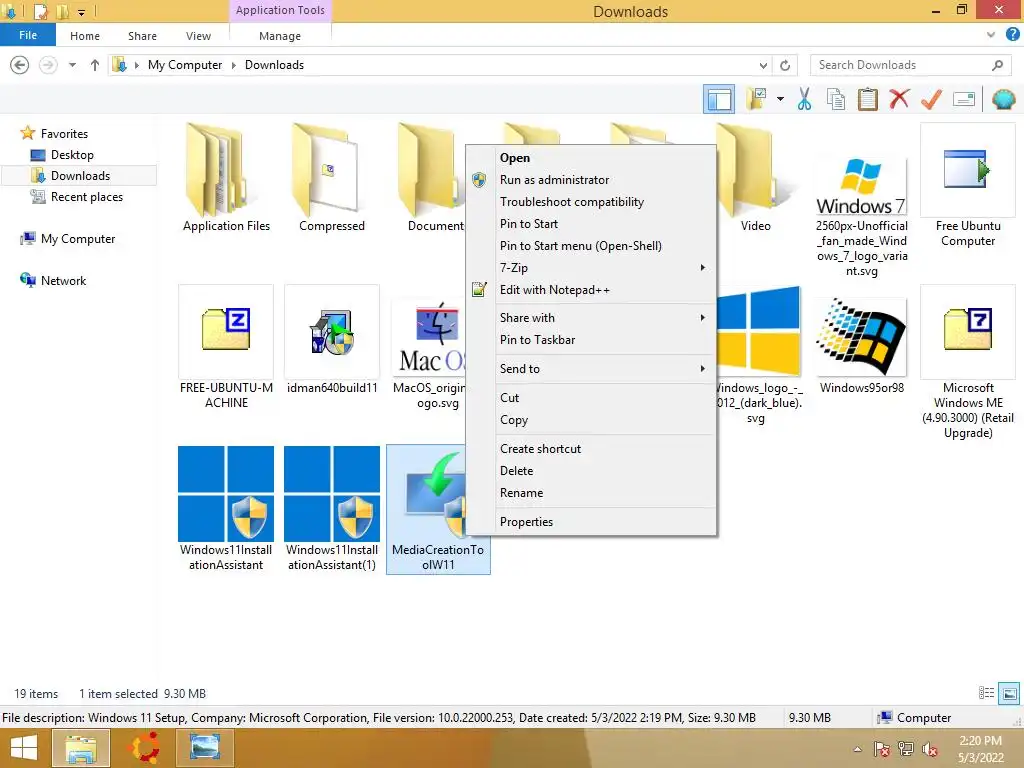Select Favorites in navigation pane
This screenshot has width=1024, height=768.
tap(64, 133)
